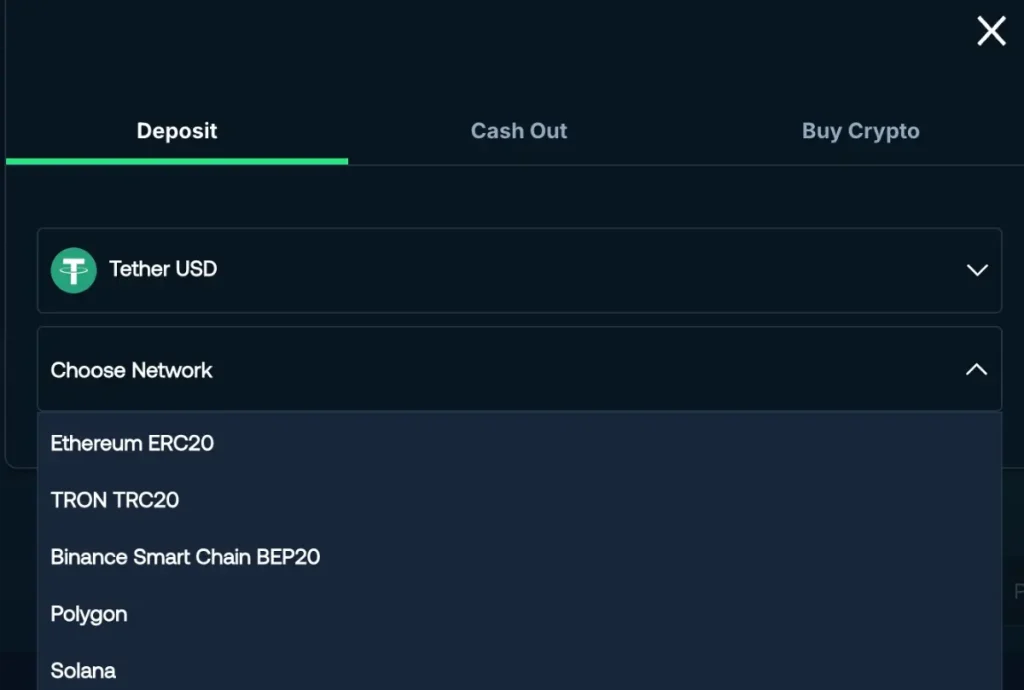Click the word ERC20 in the first option
This screenshot has height=690, width=1024.
pos(181,443)
